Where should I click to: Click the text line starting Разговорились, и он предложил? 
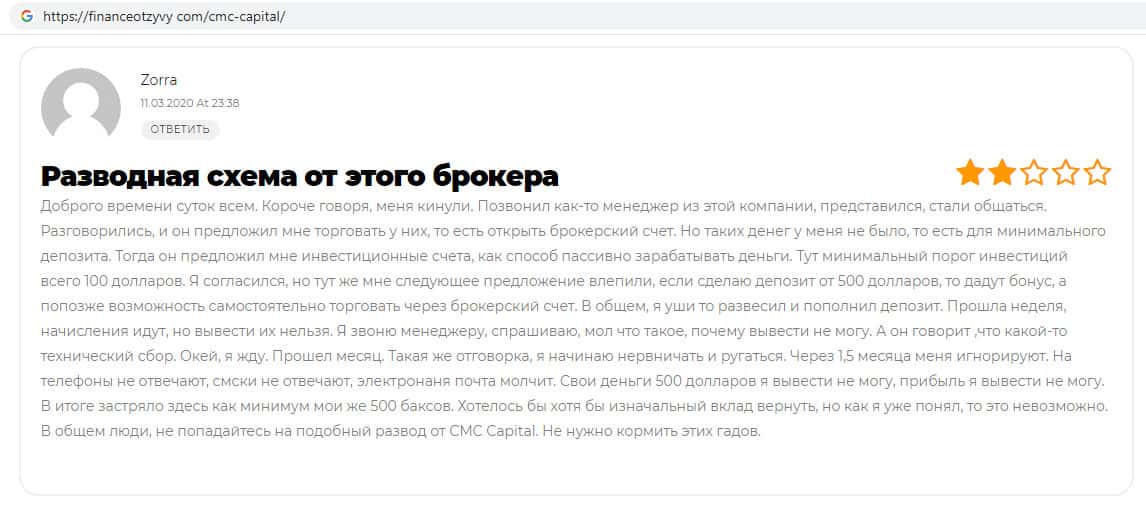[572, 232]
